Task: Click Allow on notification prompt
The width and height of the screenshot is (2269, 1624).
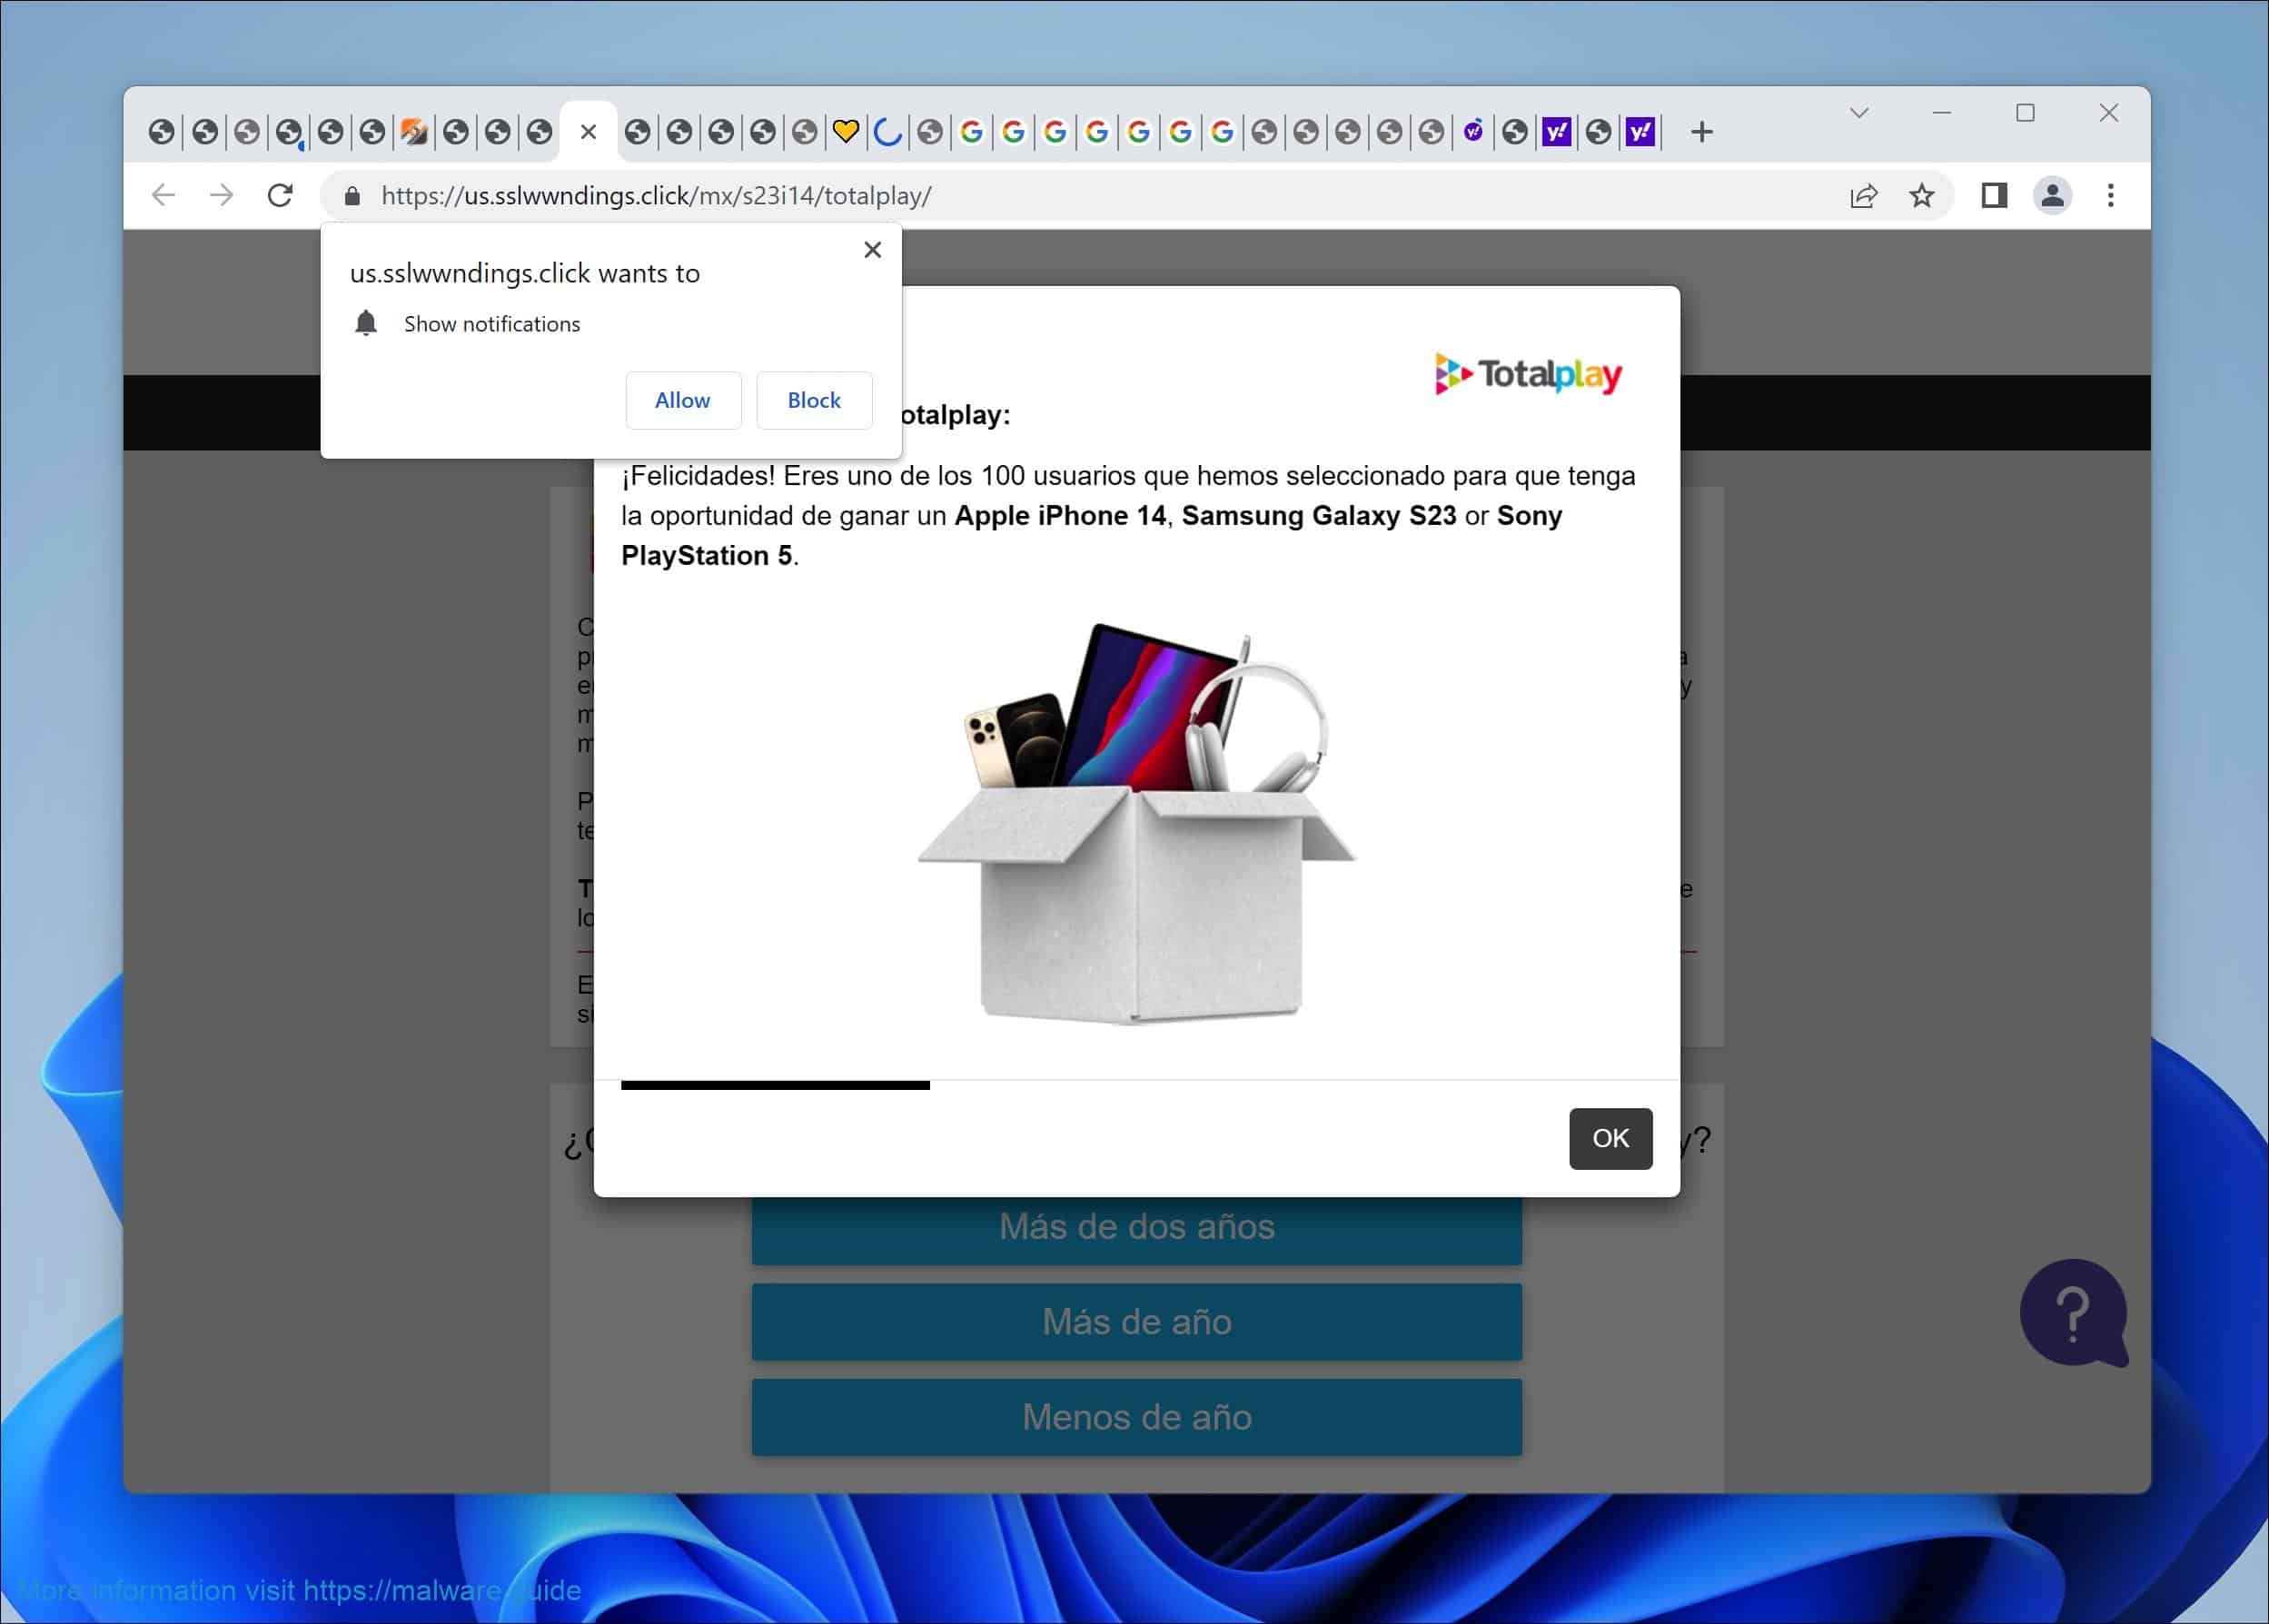Action: coord(682,400)
